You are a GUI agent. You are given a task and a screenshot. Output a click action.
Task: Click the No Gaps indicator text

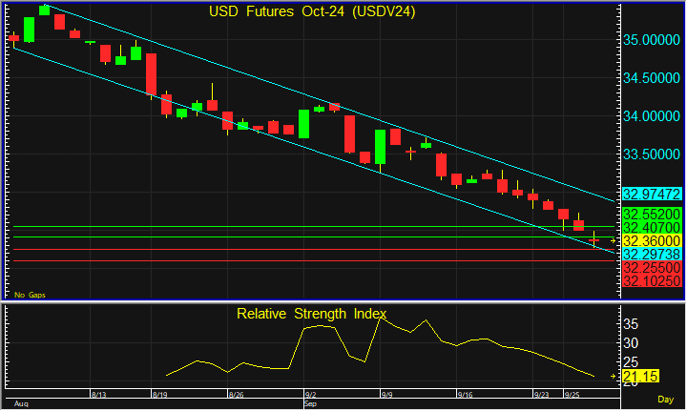[28, 295]
